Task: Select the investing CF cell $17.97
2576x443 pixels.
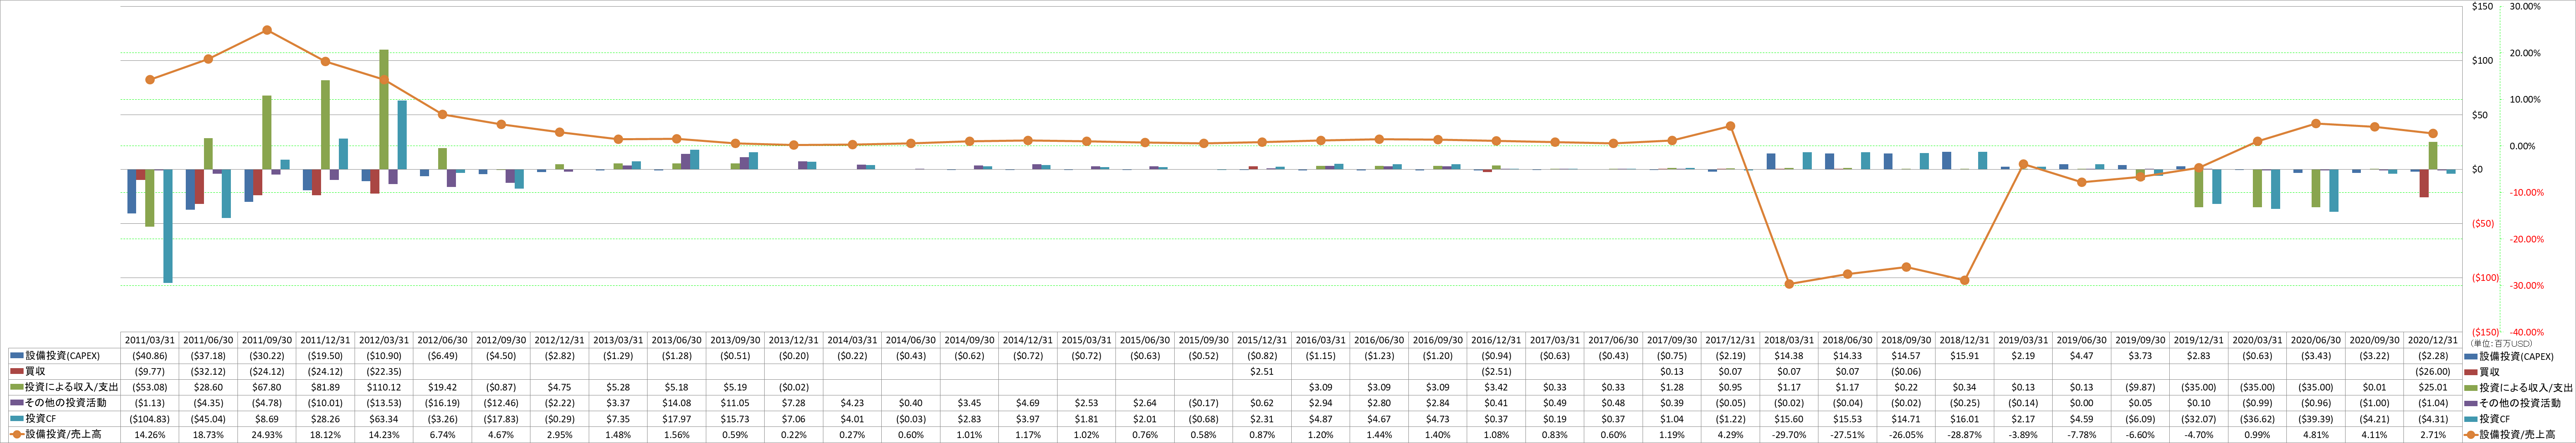Action: [x=676, y=419]
